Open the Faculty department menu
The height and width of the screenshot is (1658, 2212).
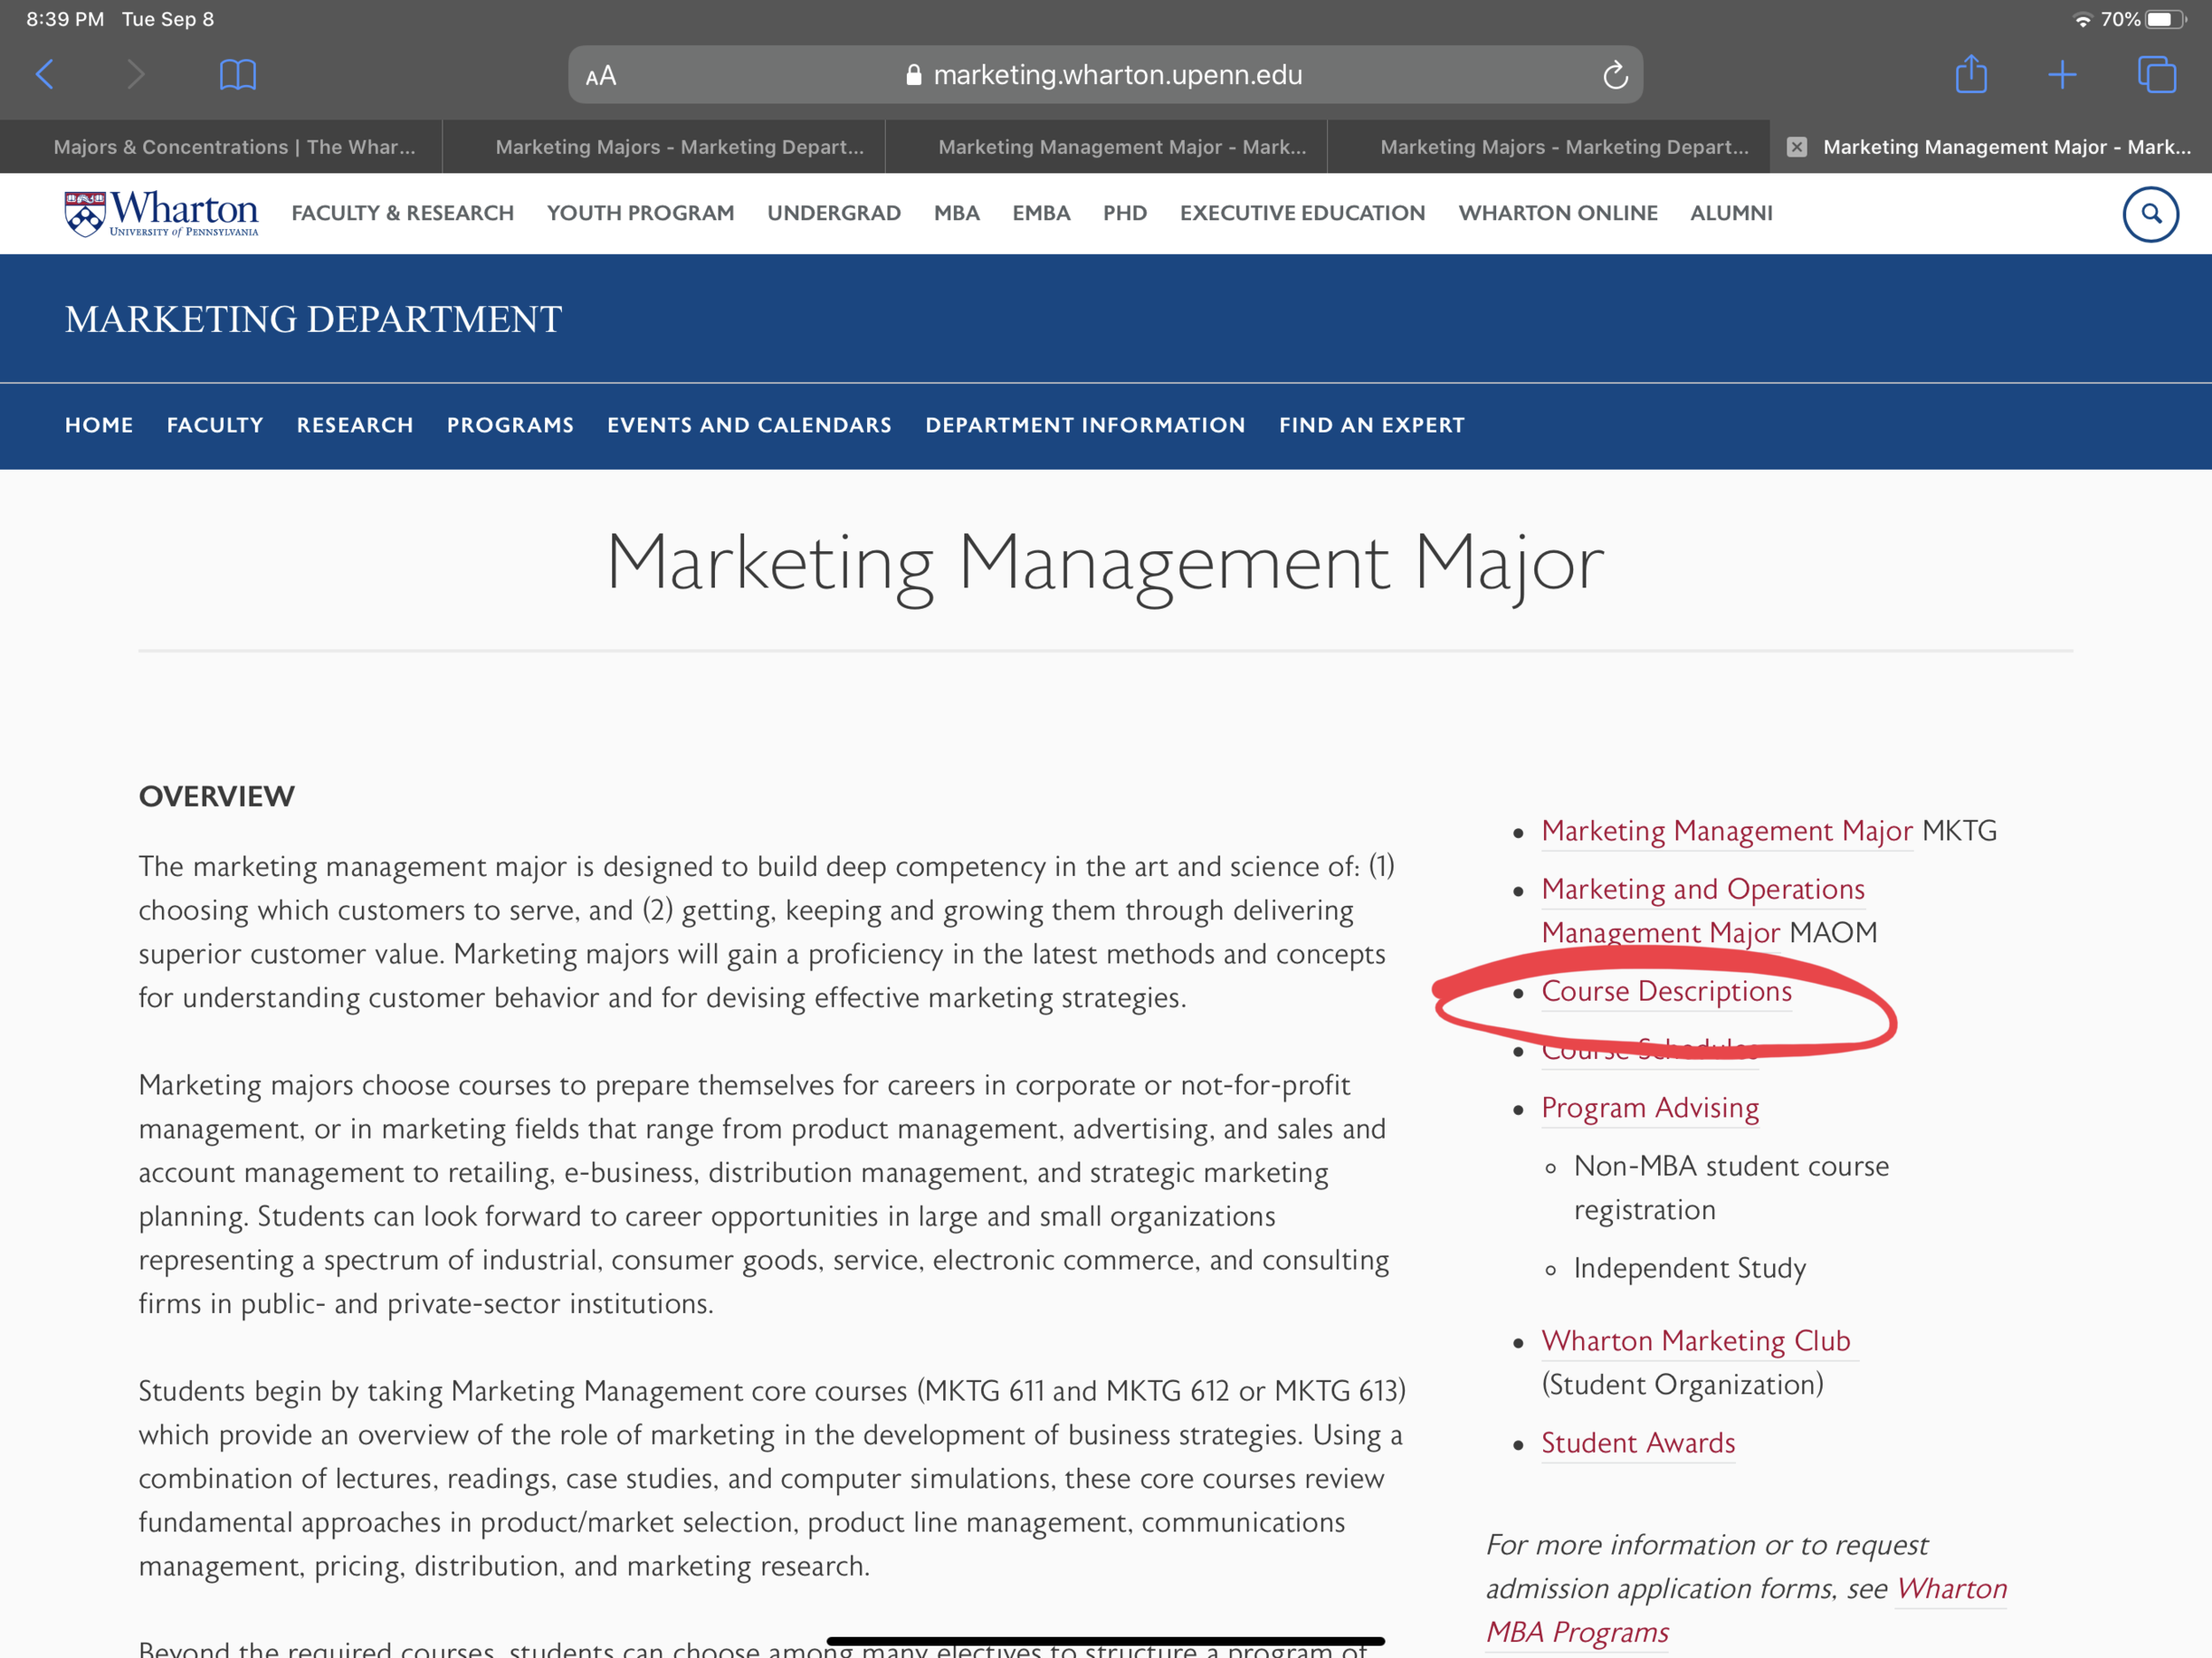pos(215,425)
